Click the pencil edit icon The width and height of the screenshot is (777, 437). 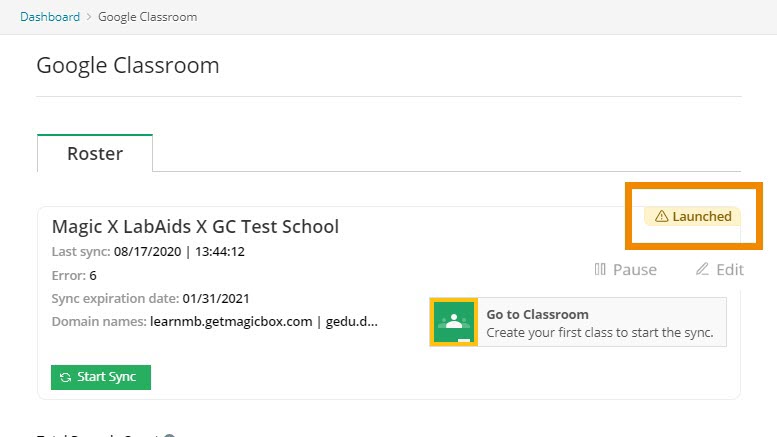coord(702,270)
